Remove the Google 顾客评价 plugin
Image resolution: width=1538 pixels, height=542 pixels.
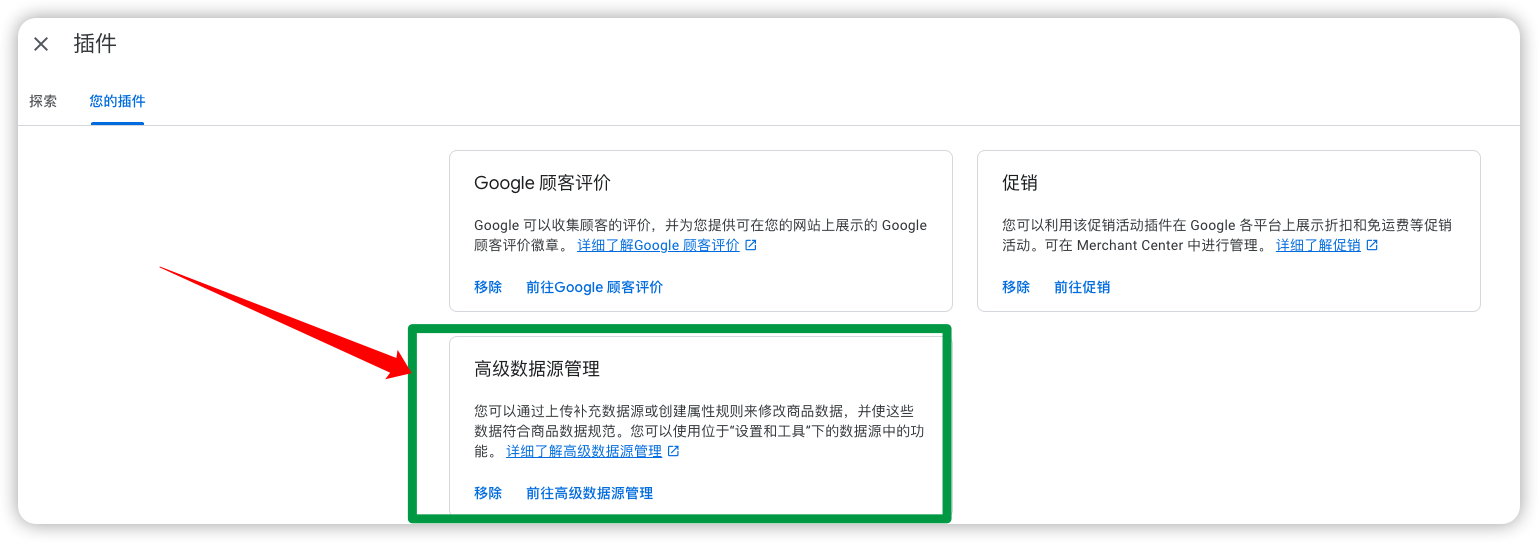click(488, 287)
